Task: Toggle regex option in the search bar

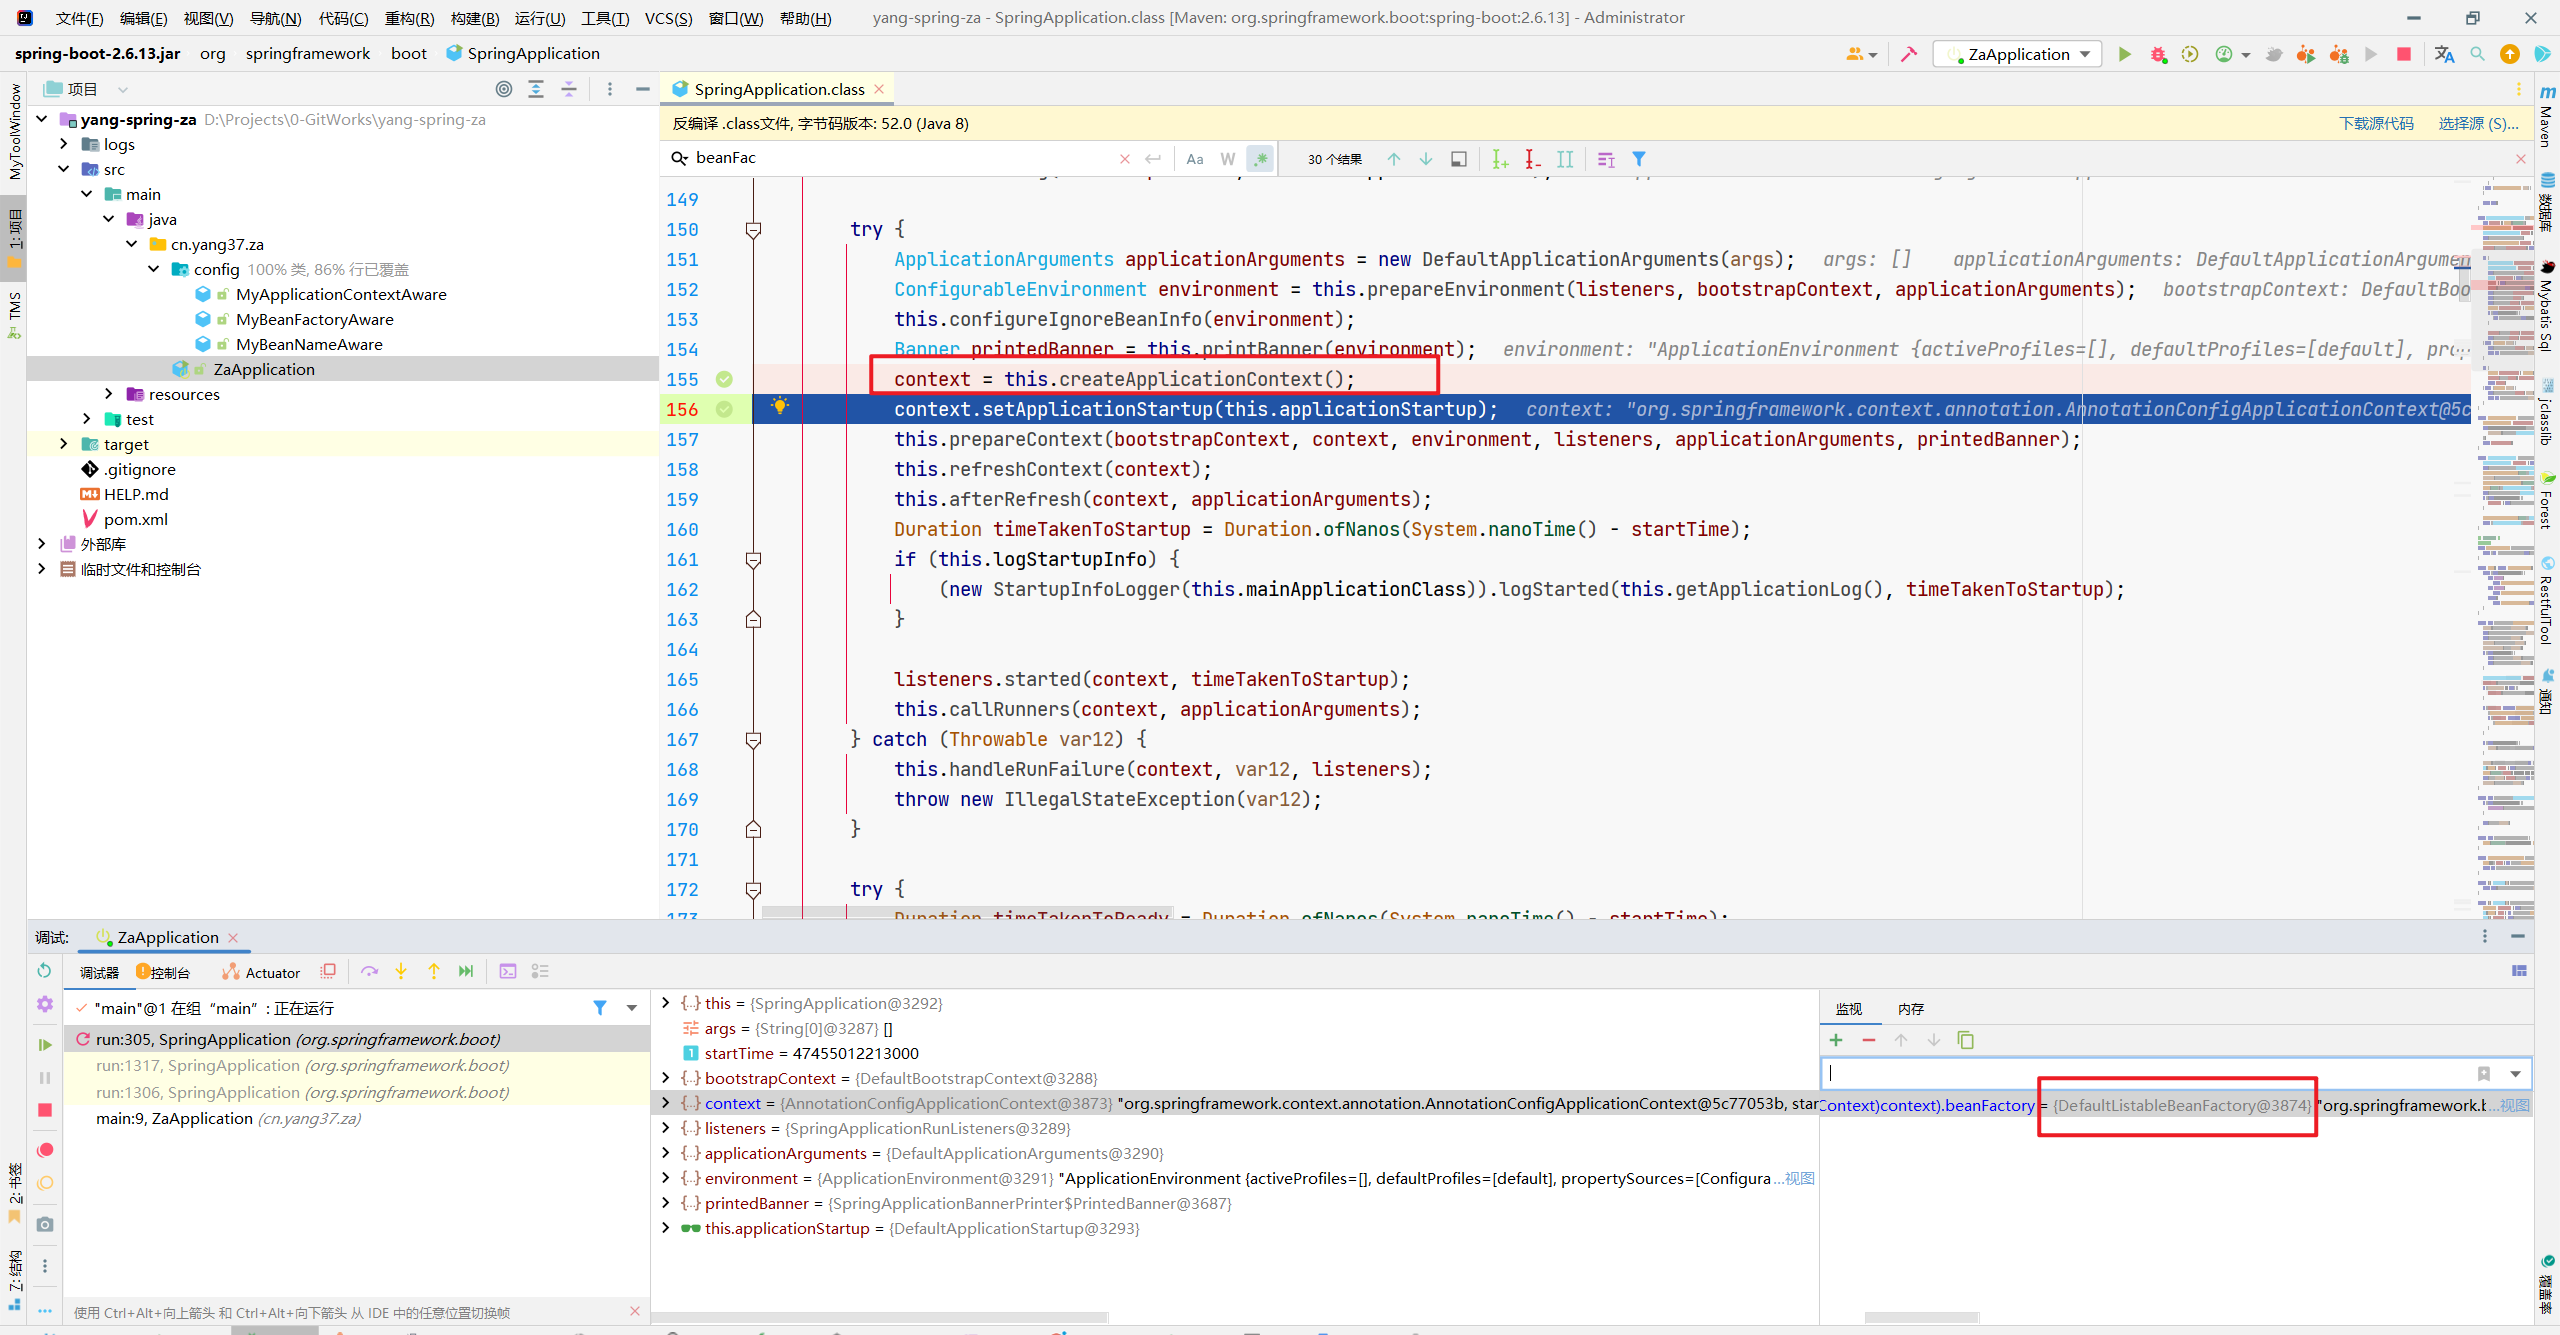Action: pyautogui.click(x=1261, y=159)
